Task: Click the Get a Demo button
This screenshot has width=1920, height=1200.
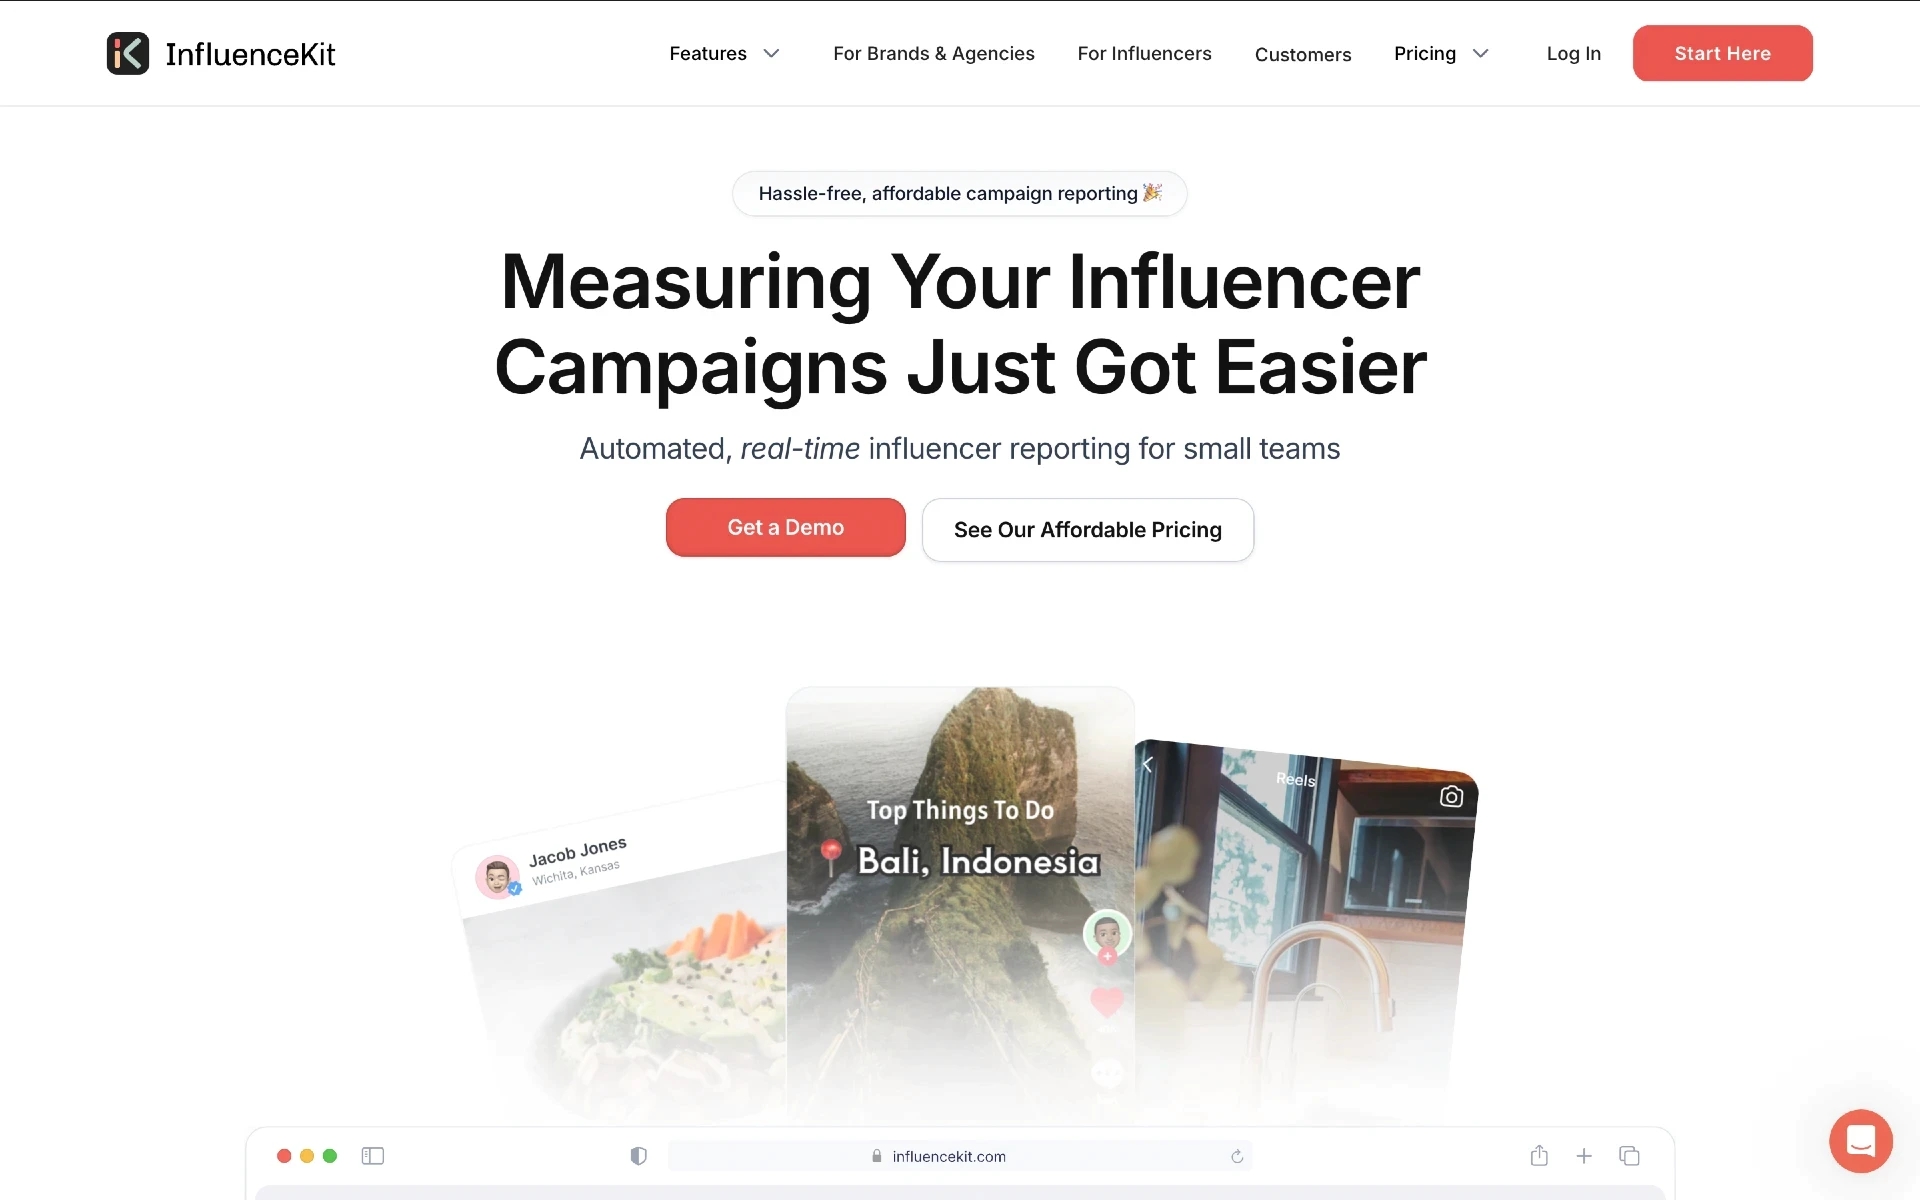Action: tap(785, 527)
